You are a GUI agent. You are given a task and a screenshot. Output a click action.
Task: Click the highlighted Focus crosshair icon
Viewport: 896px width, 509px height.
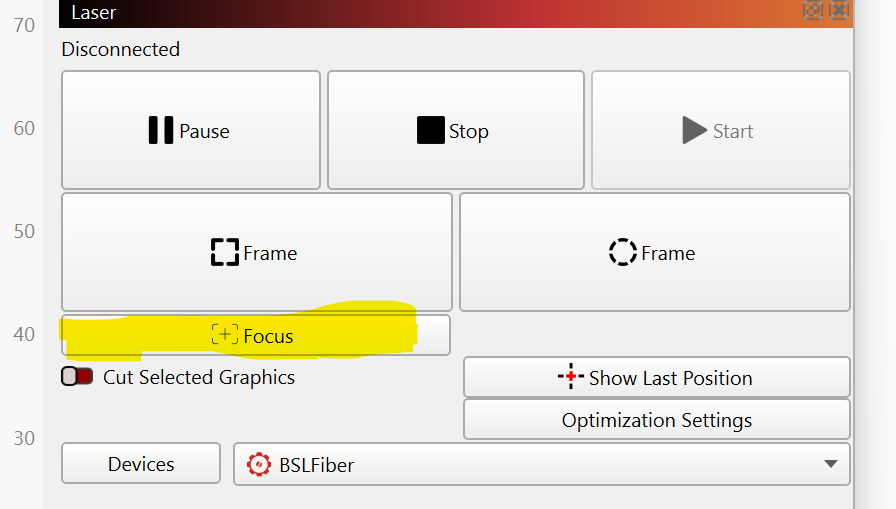tap(225, 336)
